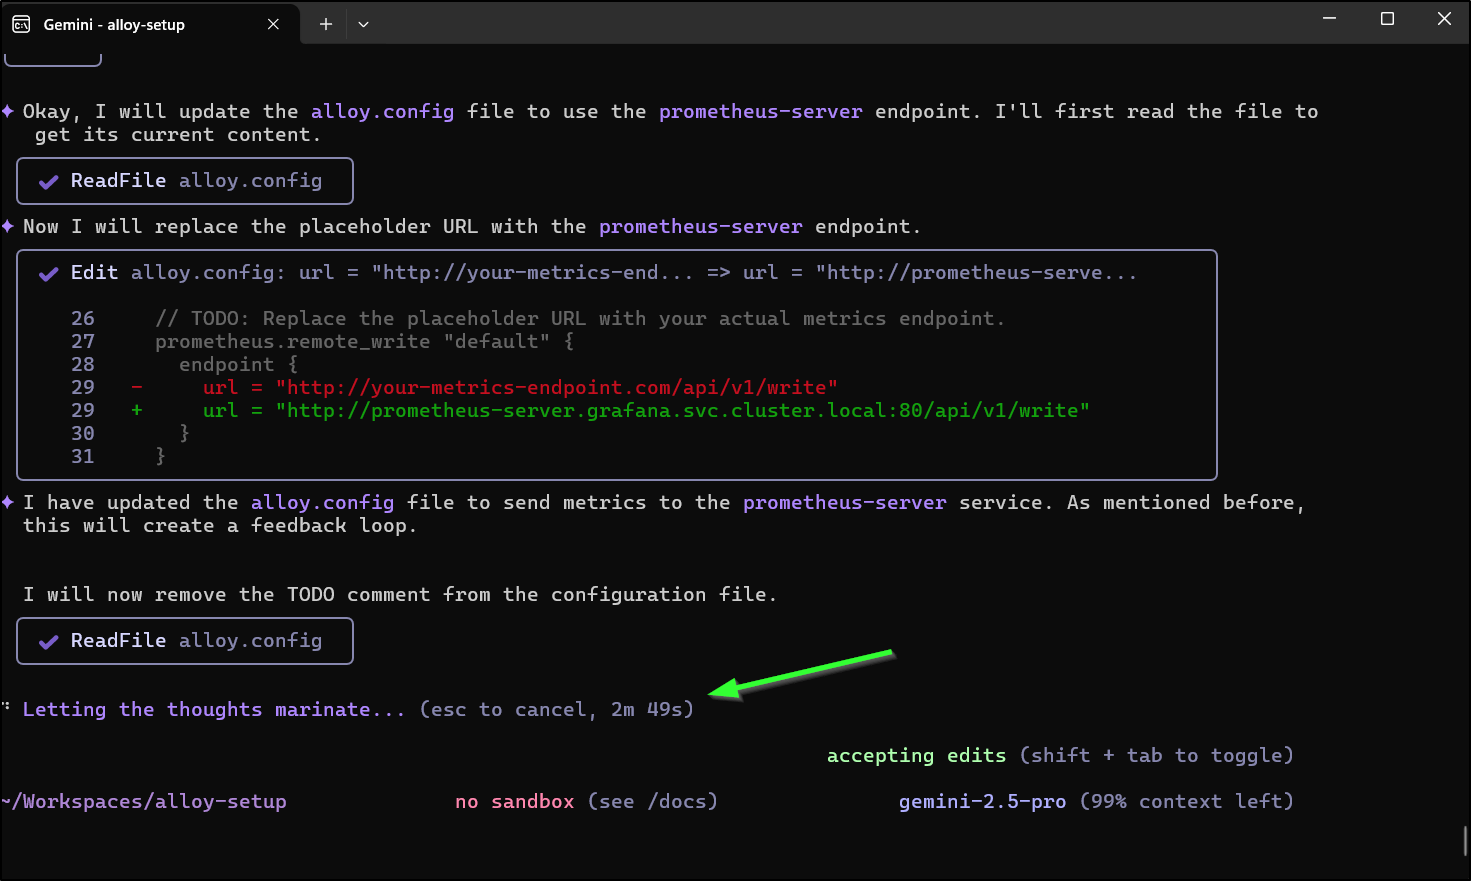1471x881 pixels.
Task: Click line number 26 in the diff
Action: 83,318
